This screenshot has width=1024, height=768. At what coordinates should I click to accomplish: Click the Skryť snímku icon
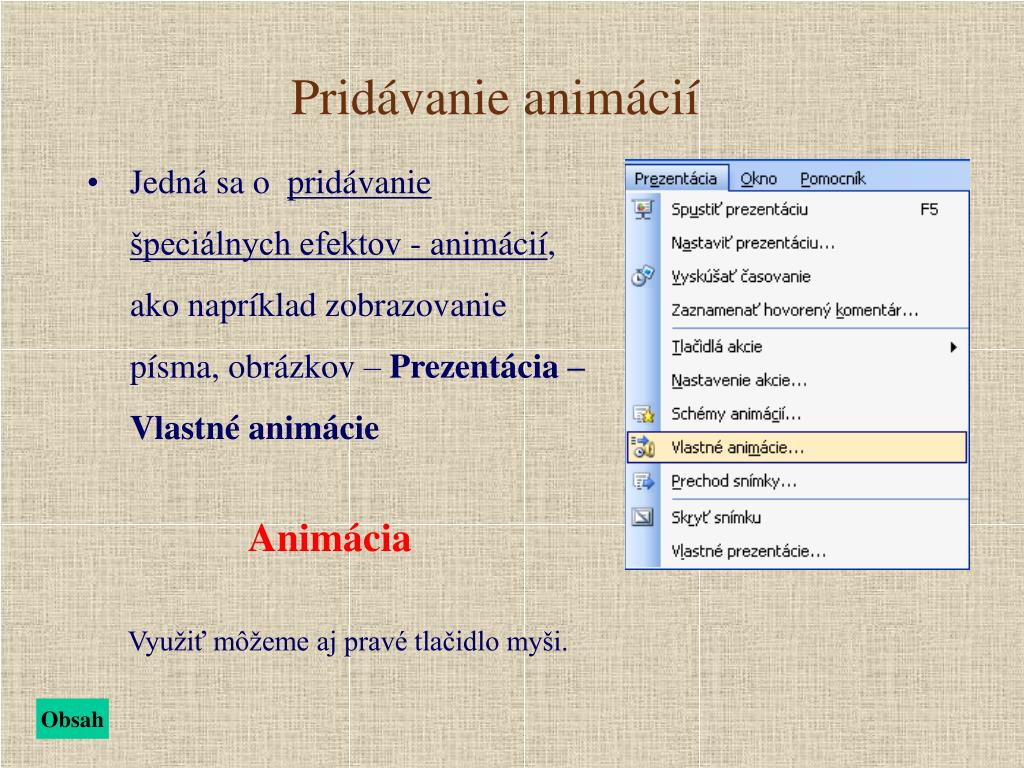click(643, 517)
